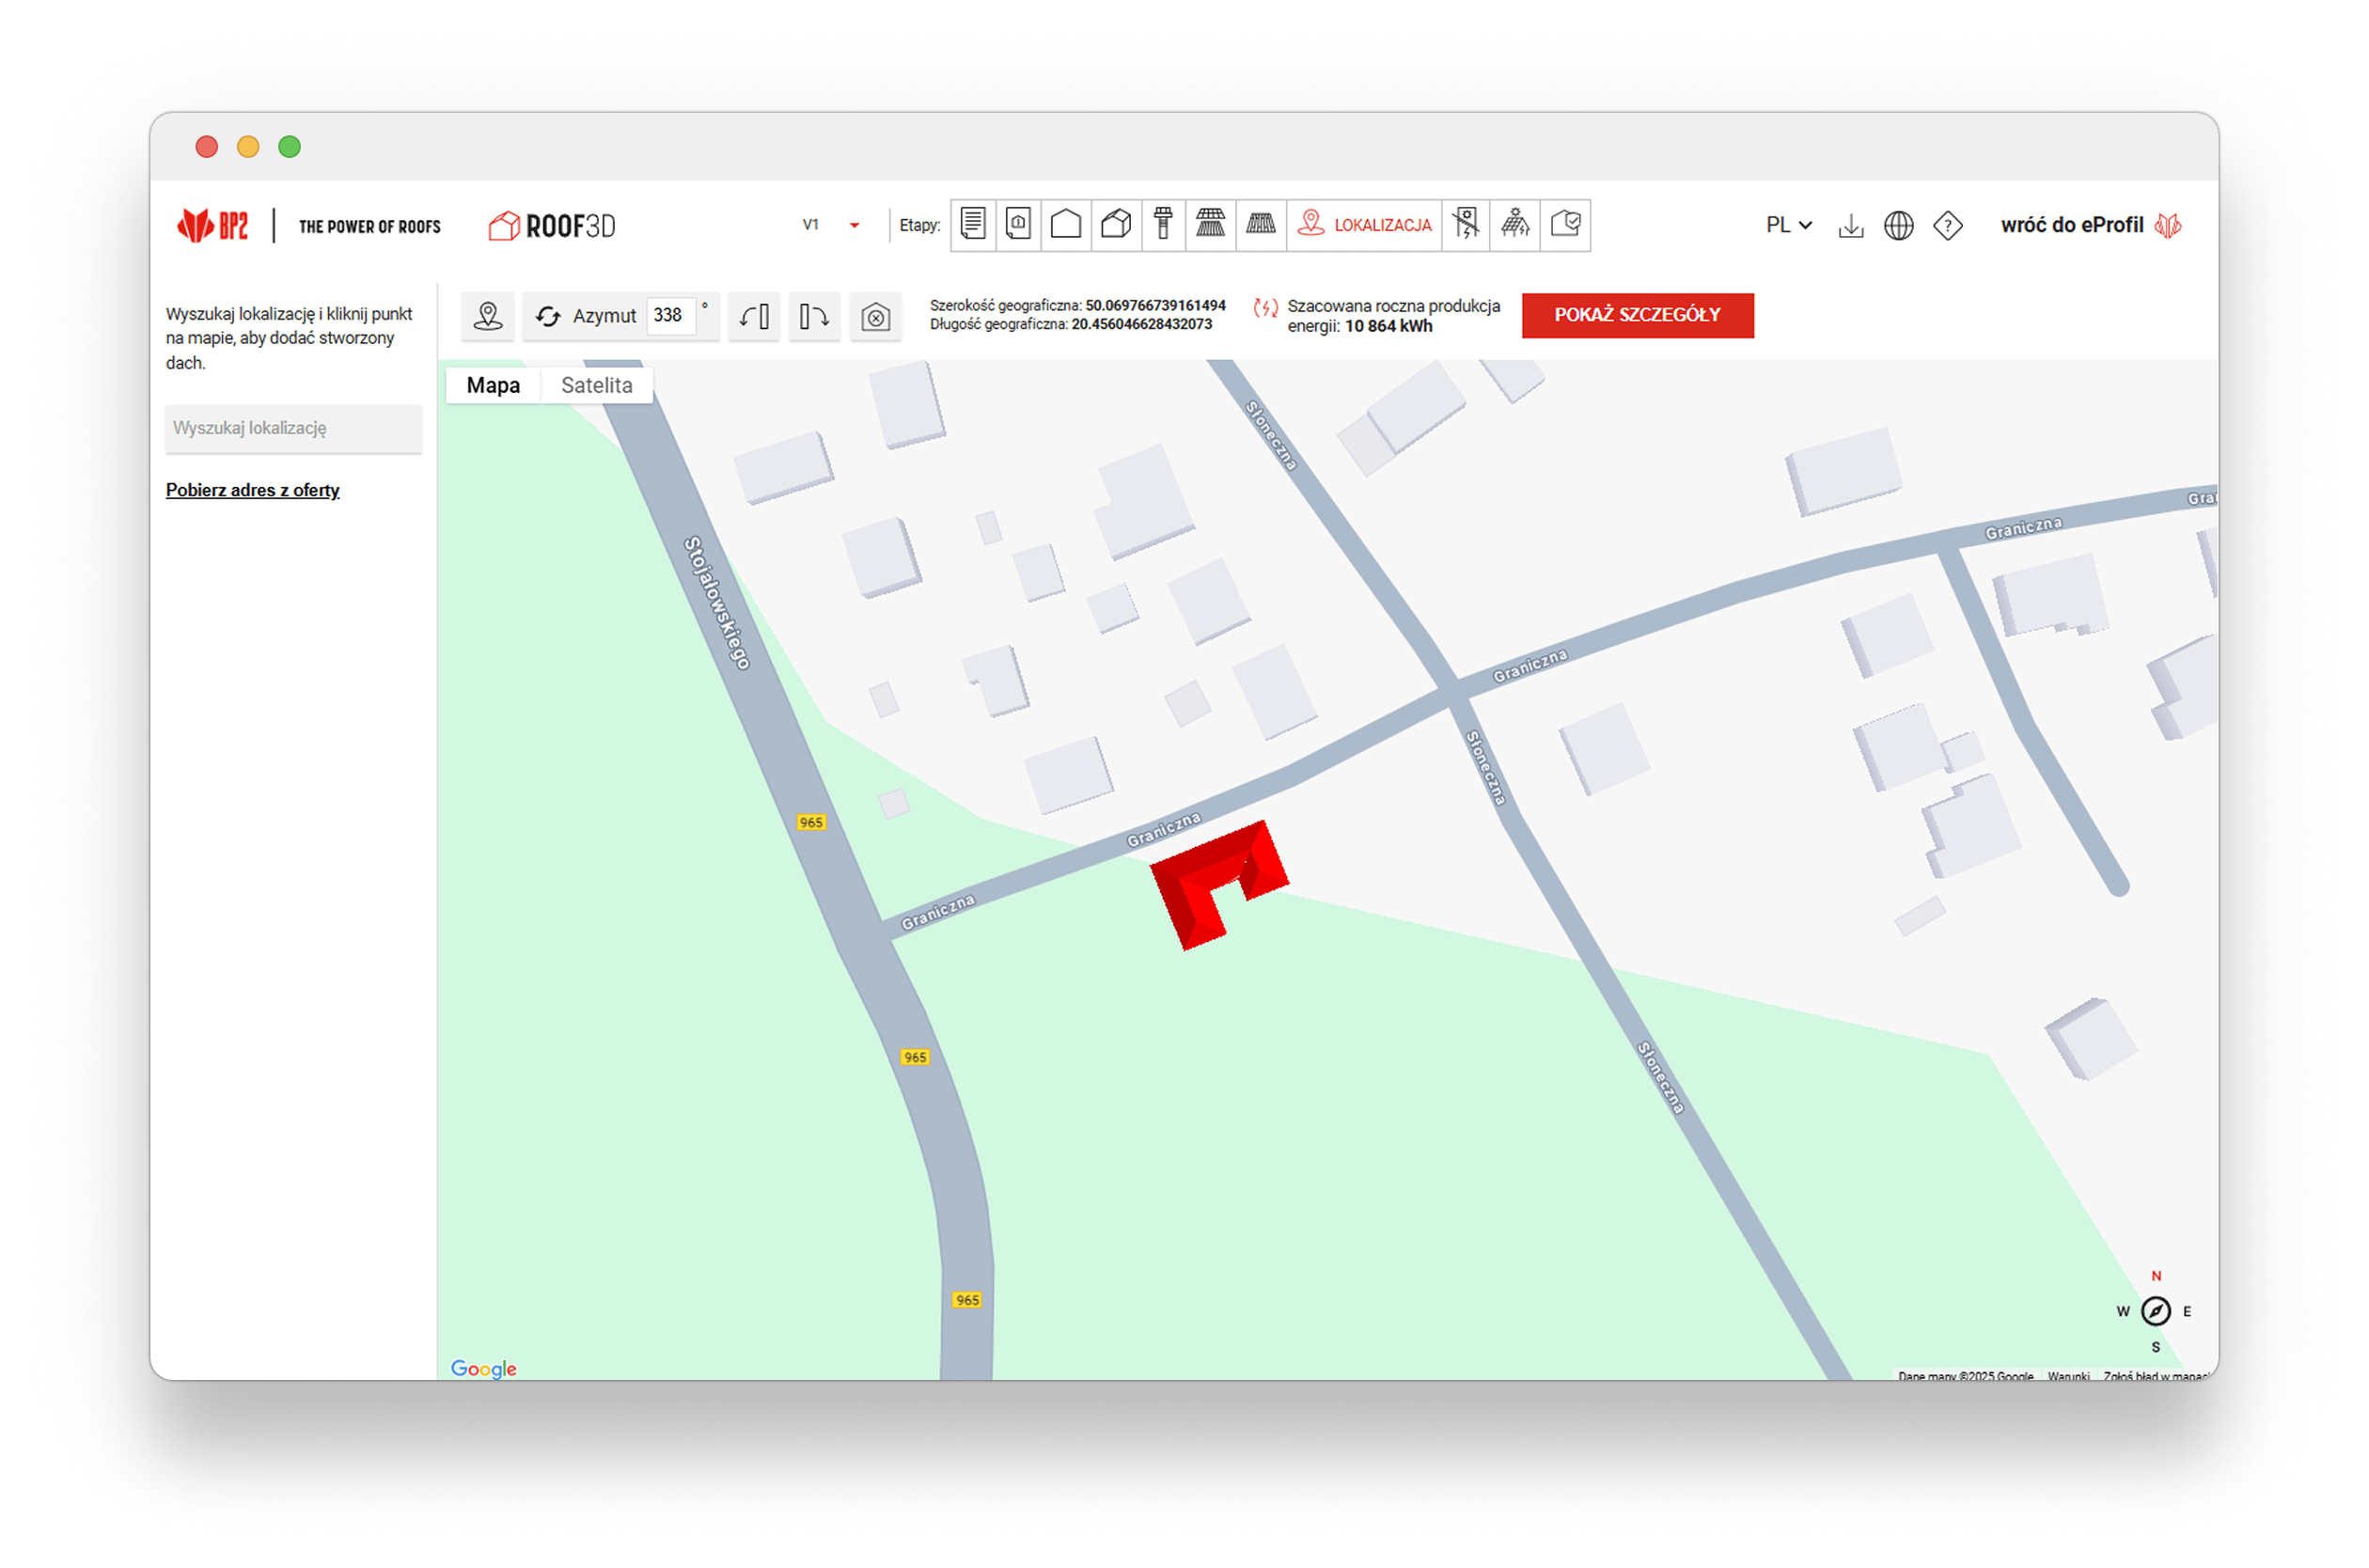Viewport: 2369px width, 1568px height.
Task: Click the rotate counterclockwise icon
Action: (754, 316)
